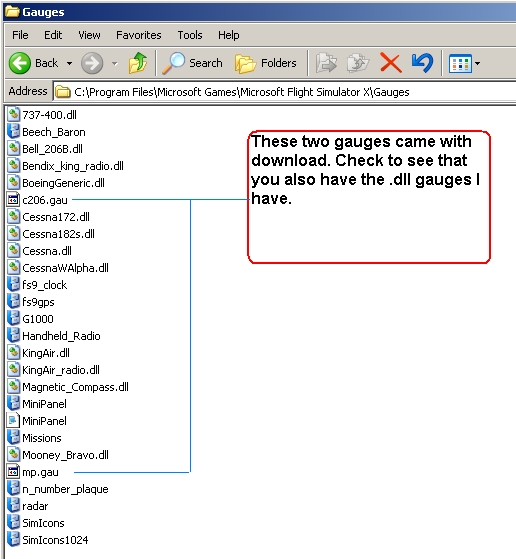516x559 pixels.
Task: Select the mp.gau file icon
Action: 13,472
